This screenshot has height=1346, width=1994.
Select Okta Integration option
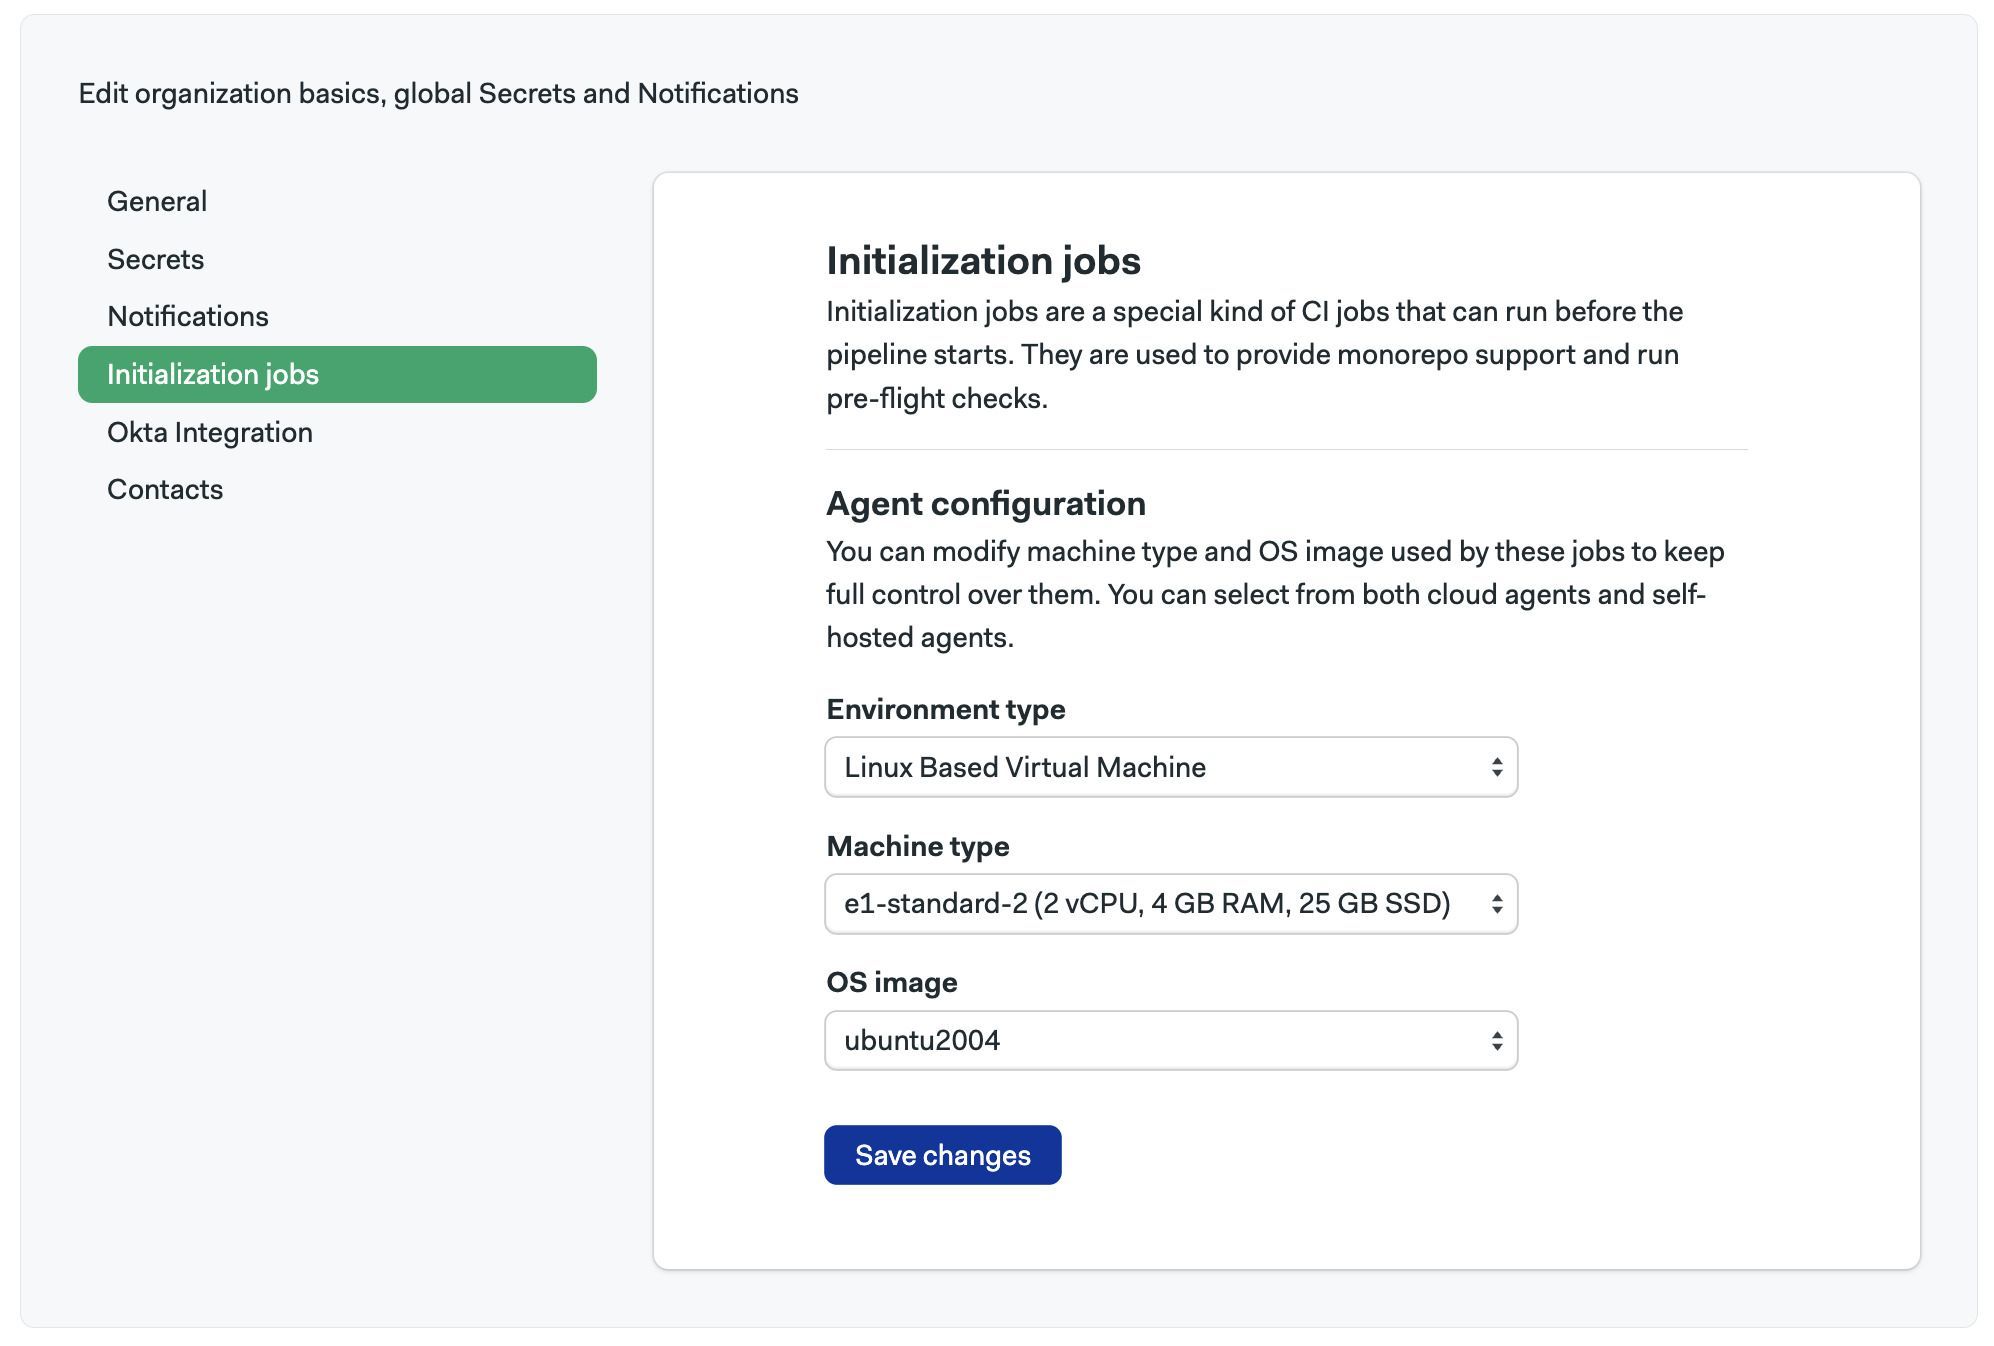point(209,431)
